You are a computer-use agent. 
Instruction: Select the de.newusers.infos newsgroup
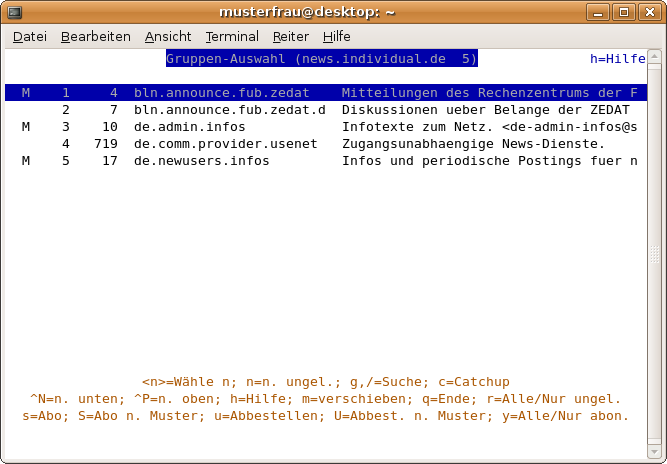coord(201,161)
